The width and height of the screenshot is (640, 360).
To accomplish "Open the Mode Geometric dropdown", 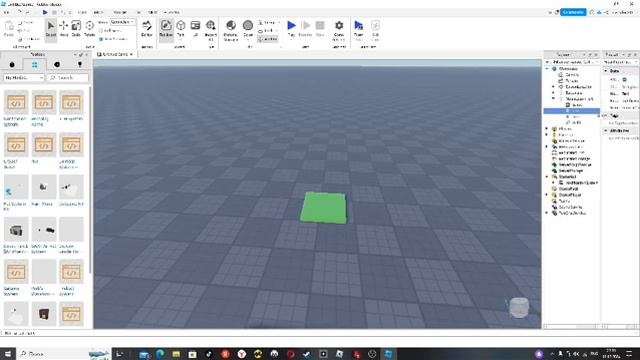I will (122, 22).
